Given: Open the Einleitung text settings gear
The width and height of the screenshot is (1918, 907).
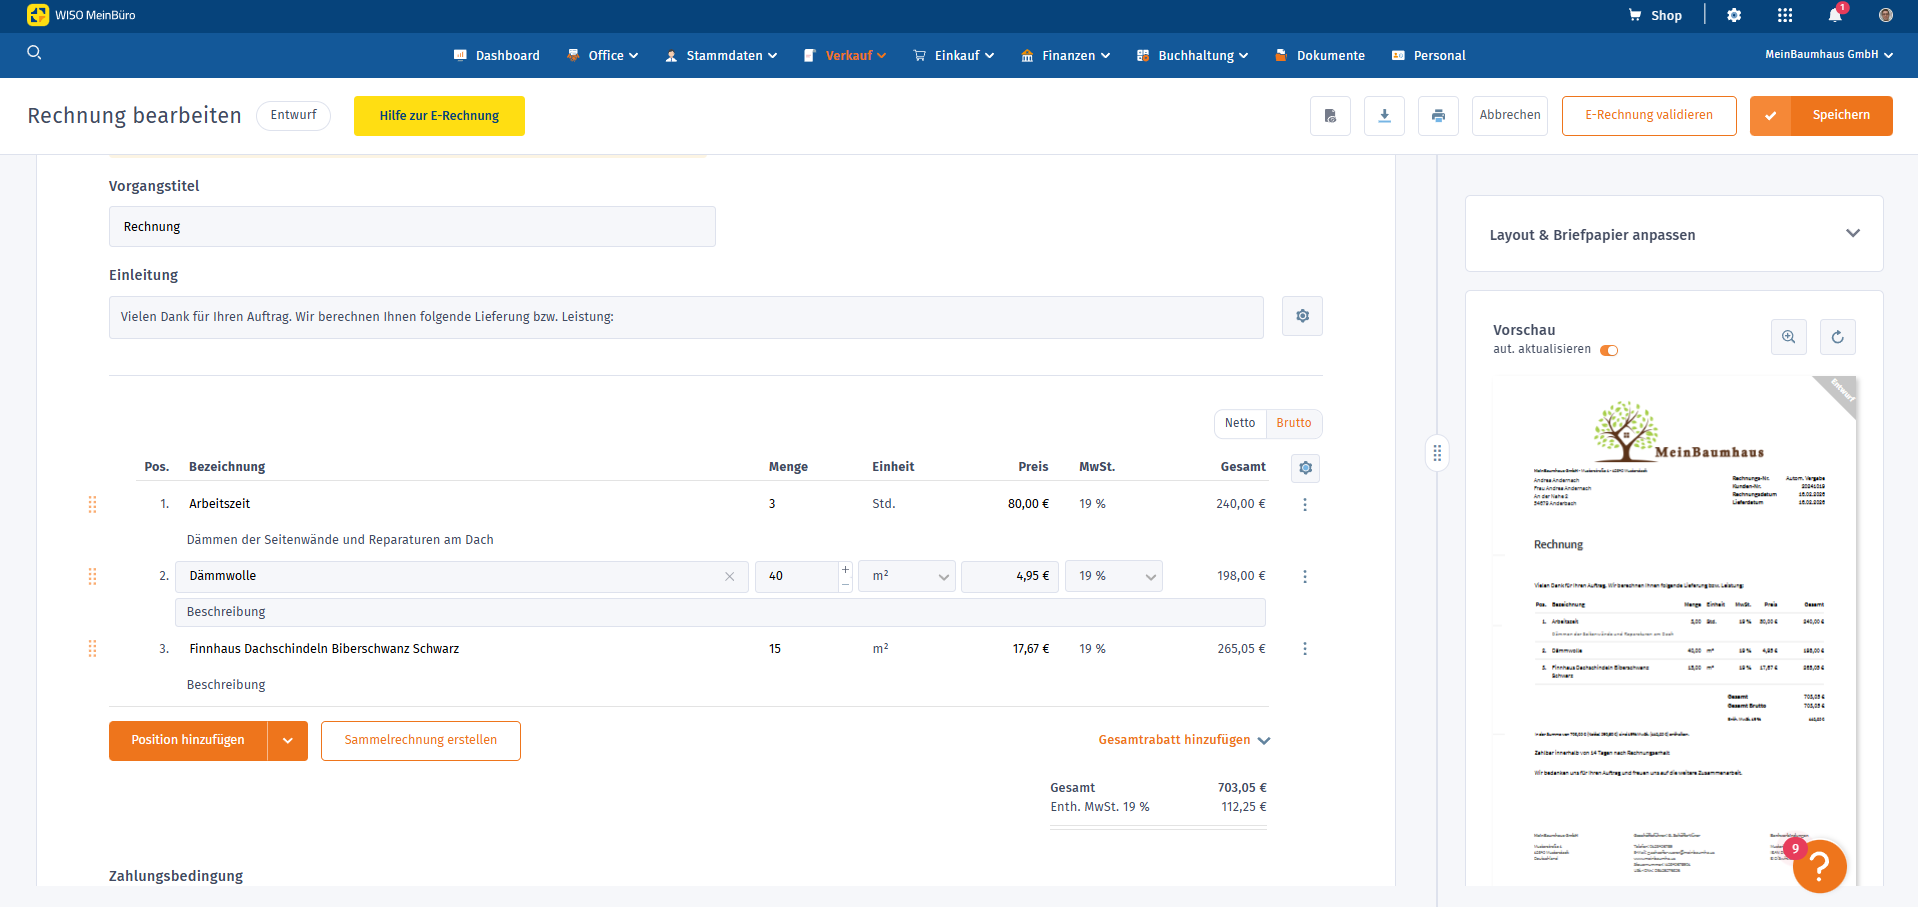Looking at the screenshot, I should [x=1302, y=316].
